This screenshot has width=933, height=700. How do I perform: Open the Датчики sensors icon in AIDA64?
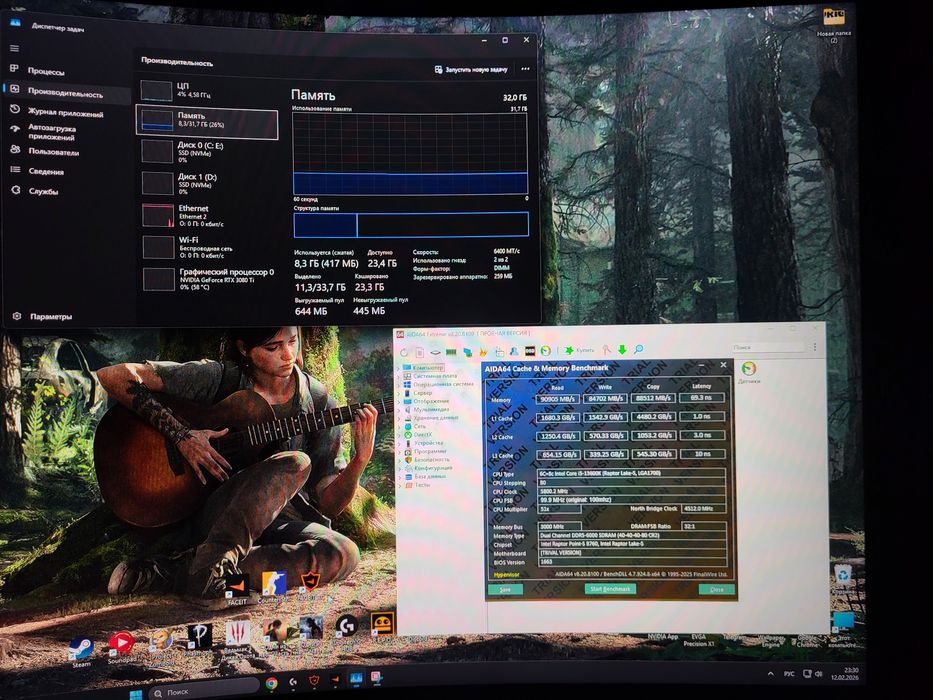coord(749,373)
